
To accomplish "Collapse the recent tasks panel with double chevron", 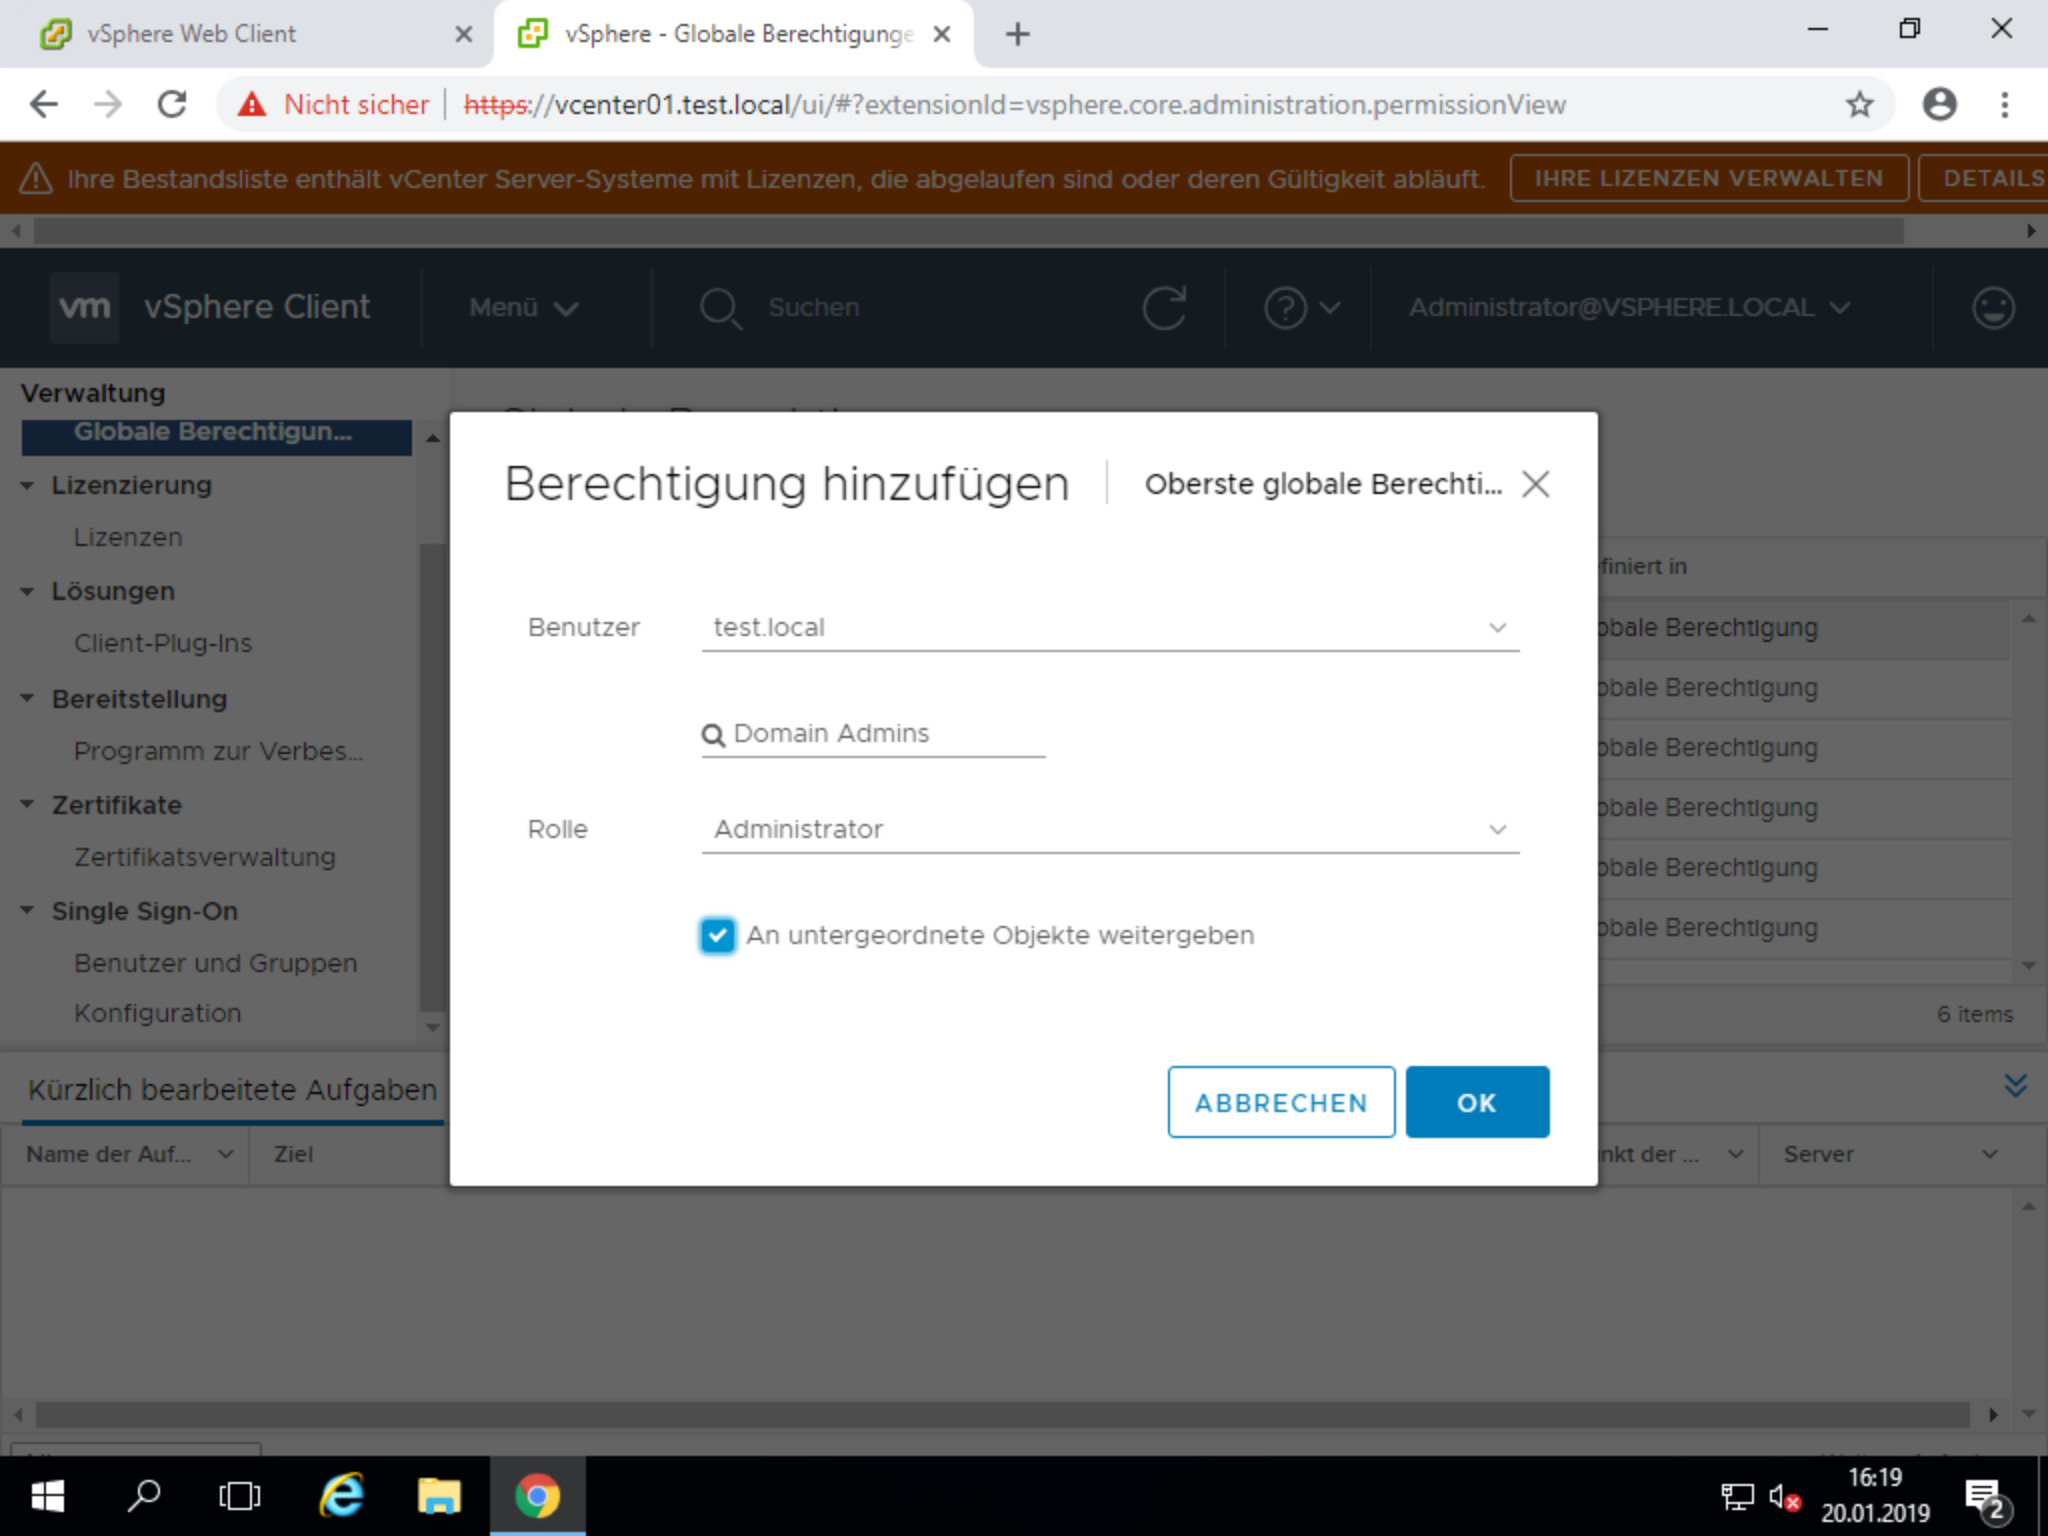I will 2015,1086.
